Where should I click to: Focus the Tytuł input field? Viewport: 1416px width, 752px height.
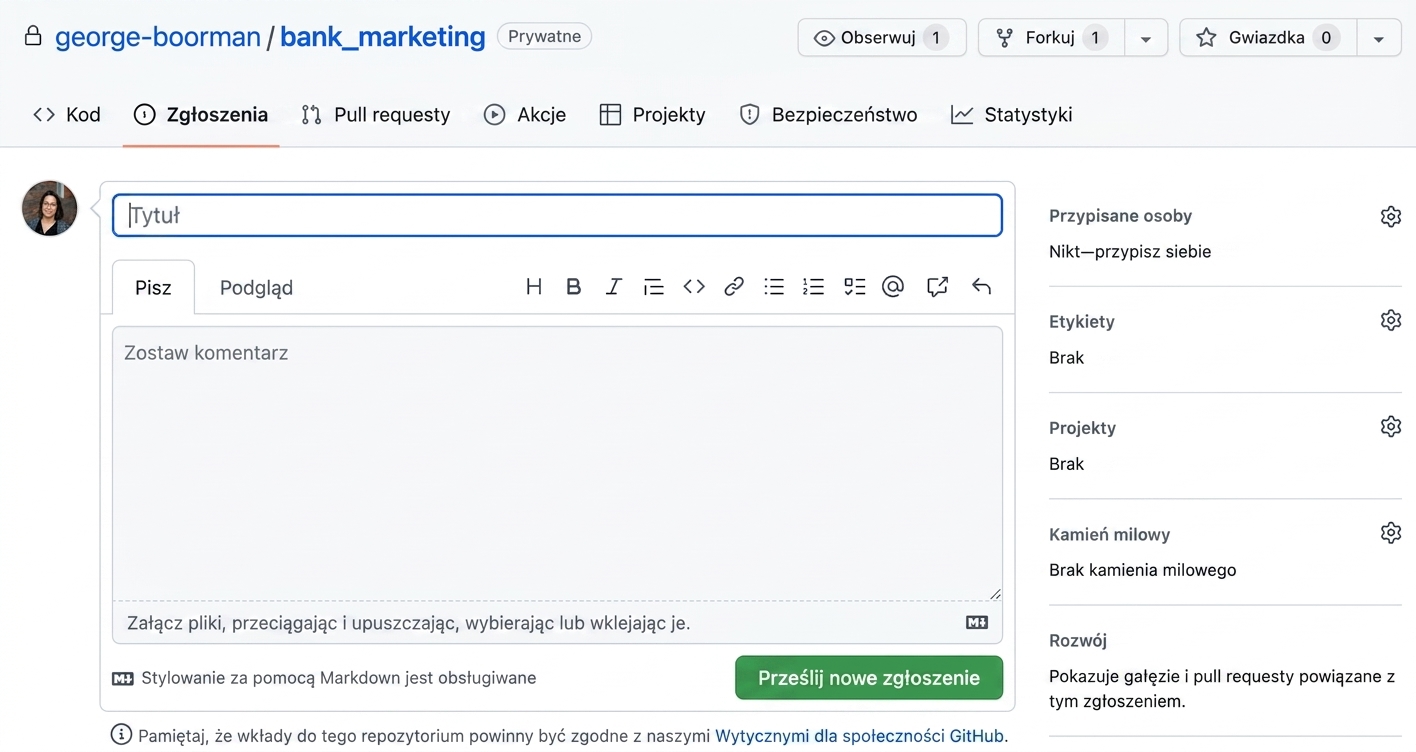coord(557,215)
